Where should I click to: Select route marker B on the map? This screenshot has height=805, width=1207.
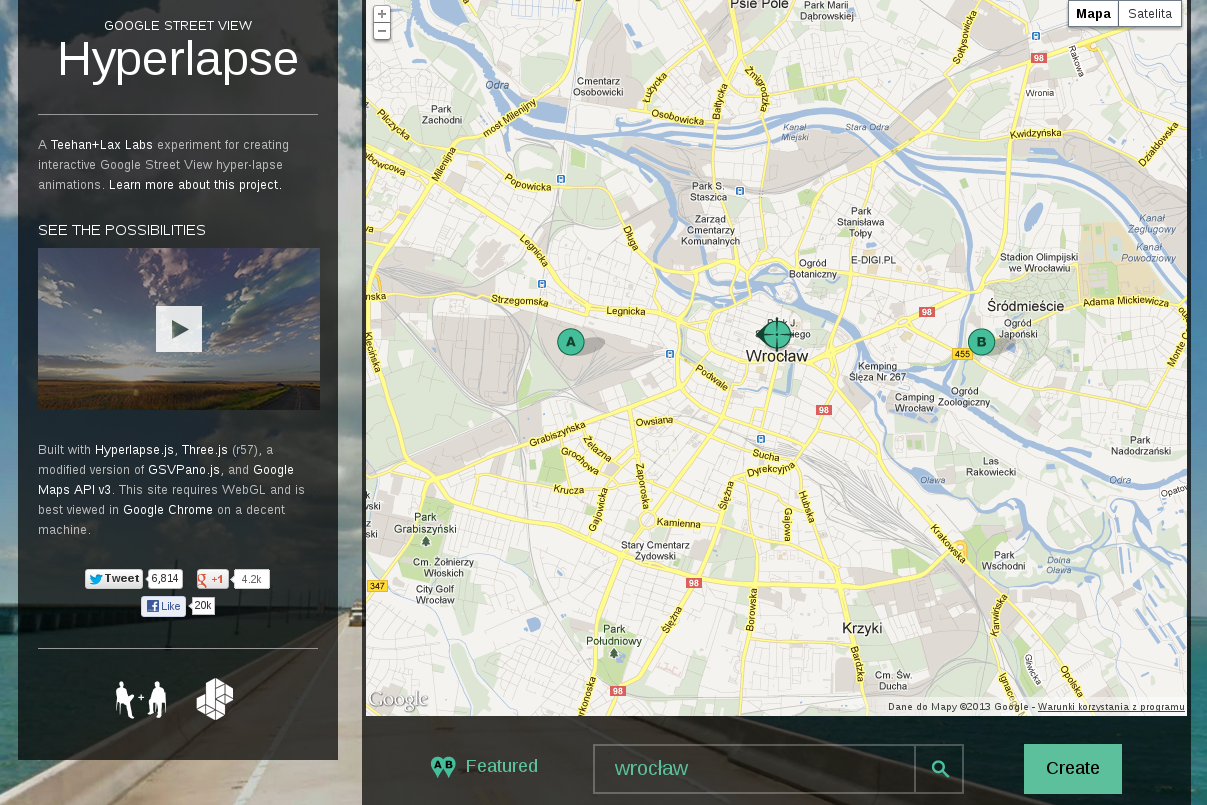coord(981,342)
